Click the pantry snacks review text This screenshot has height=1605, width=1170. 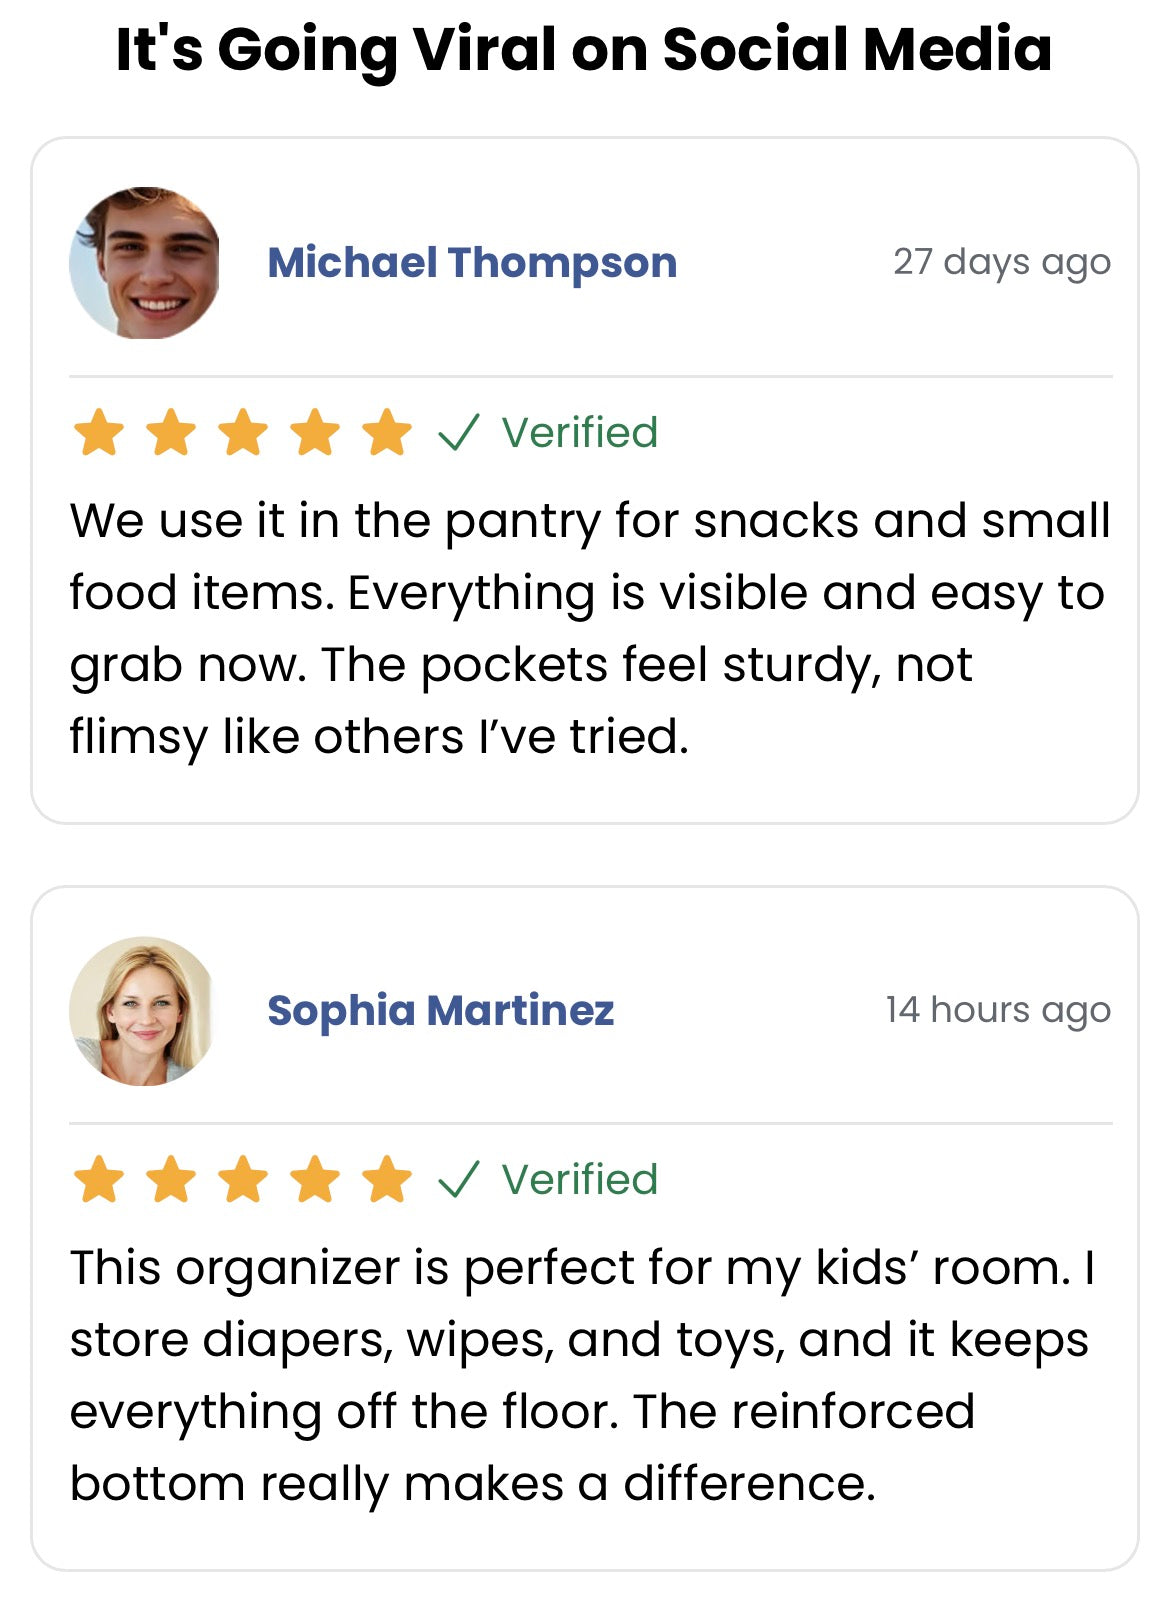590,629
